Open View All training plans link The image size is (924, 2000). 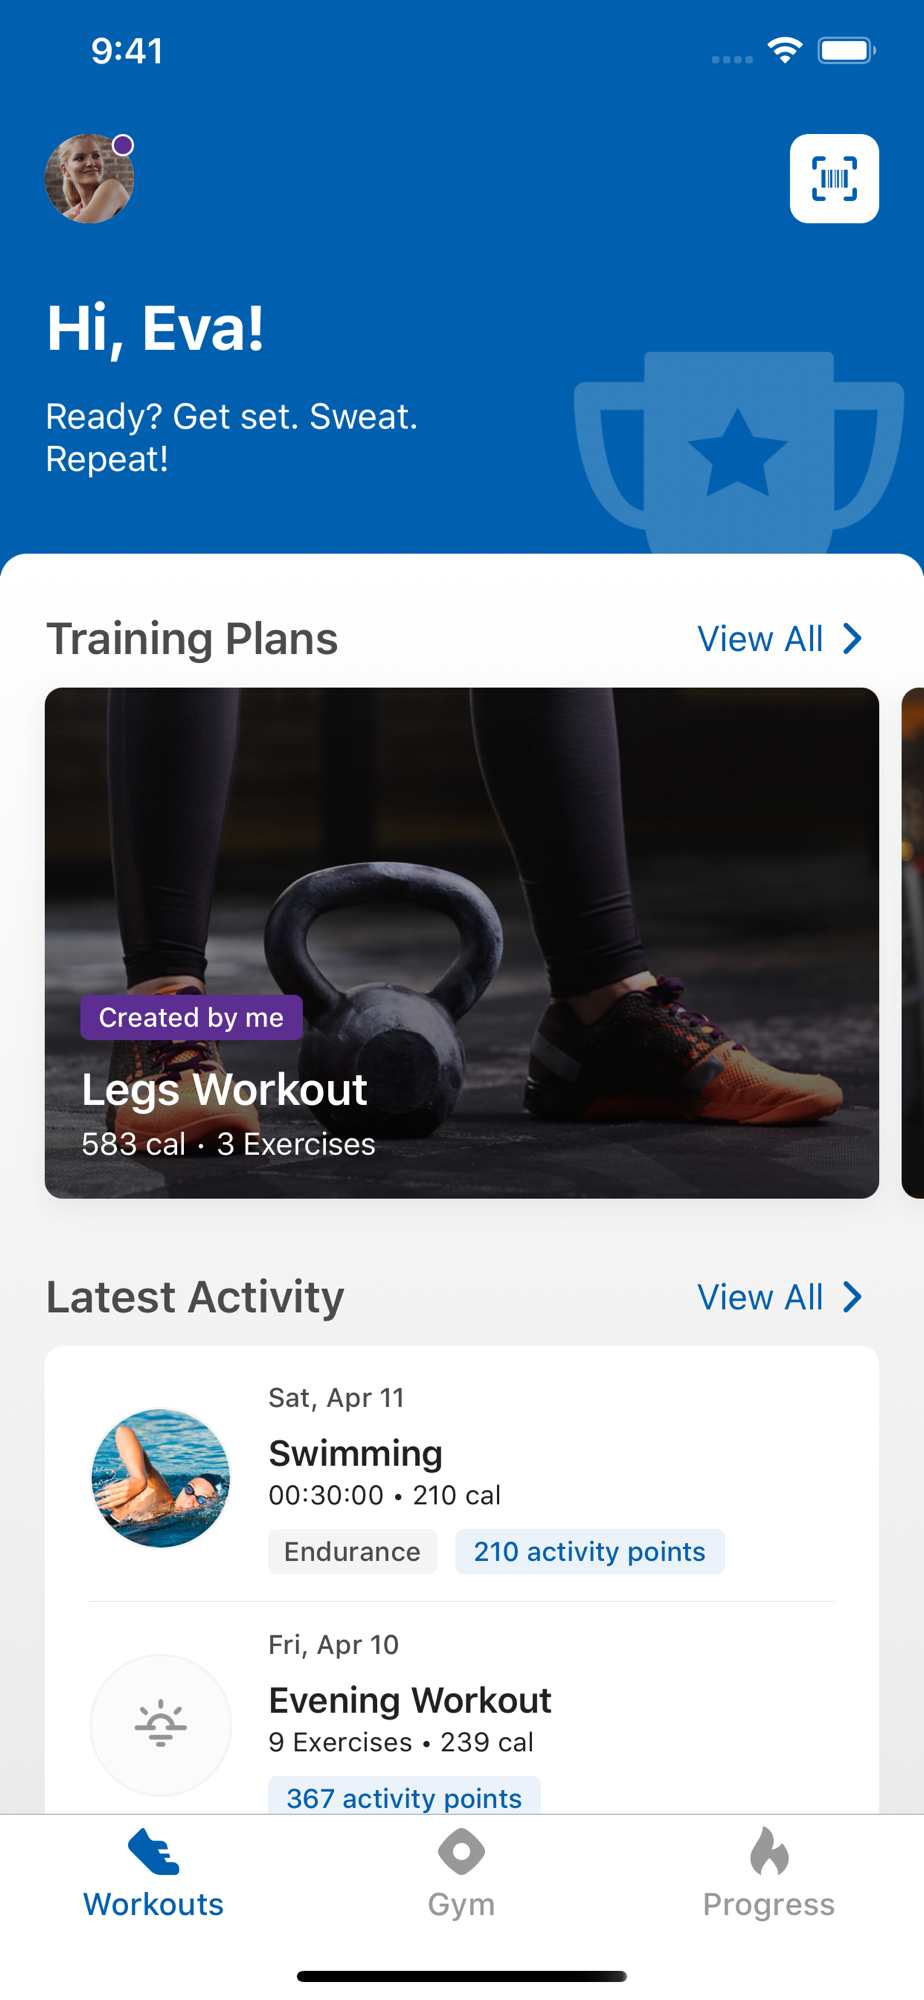coord(760,639)
